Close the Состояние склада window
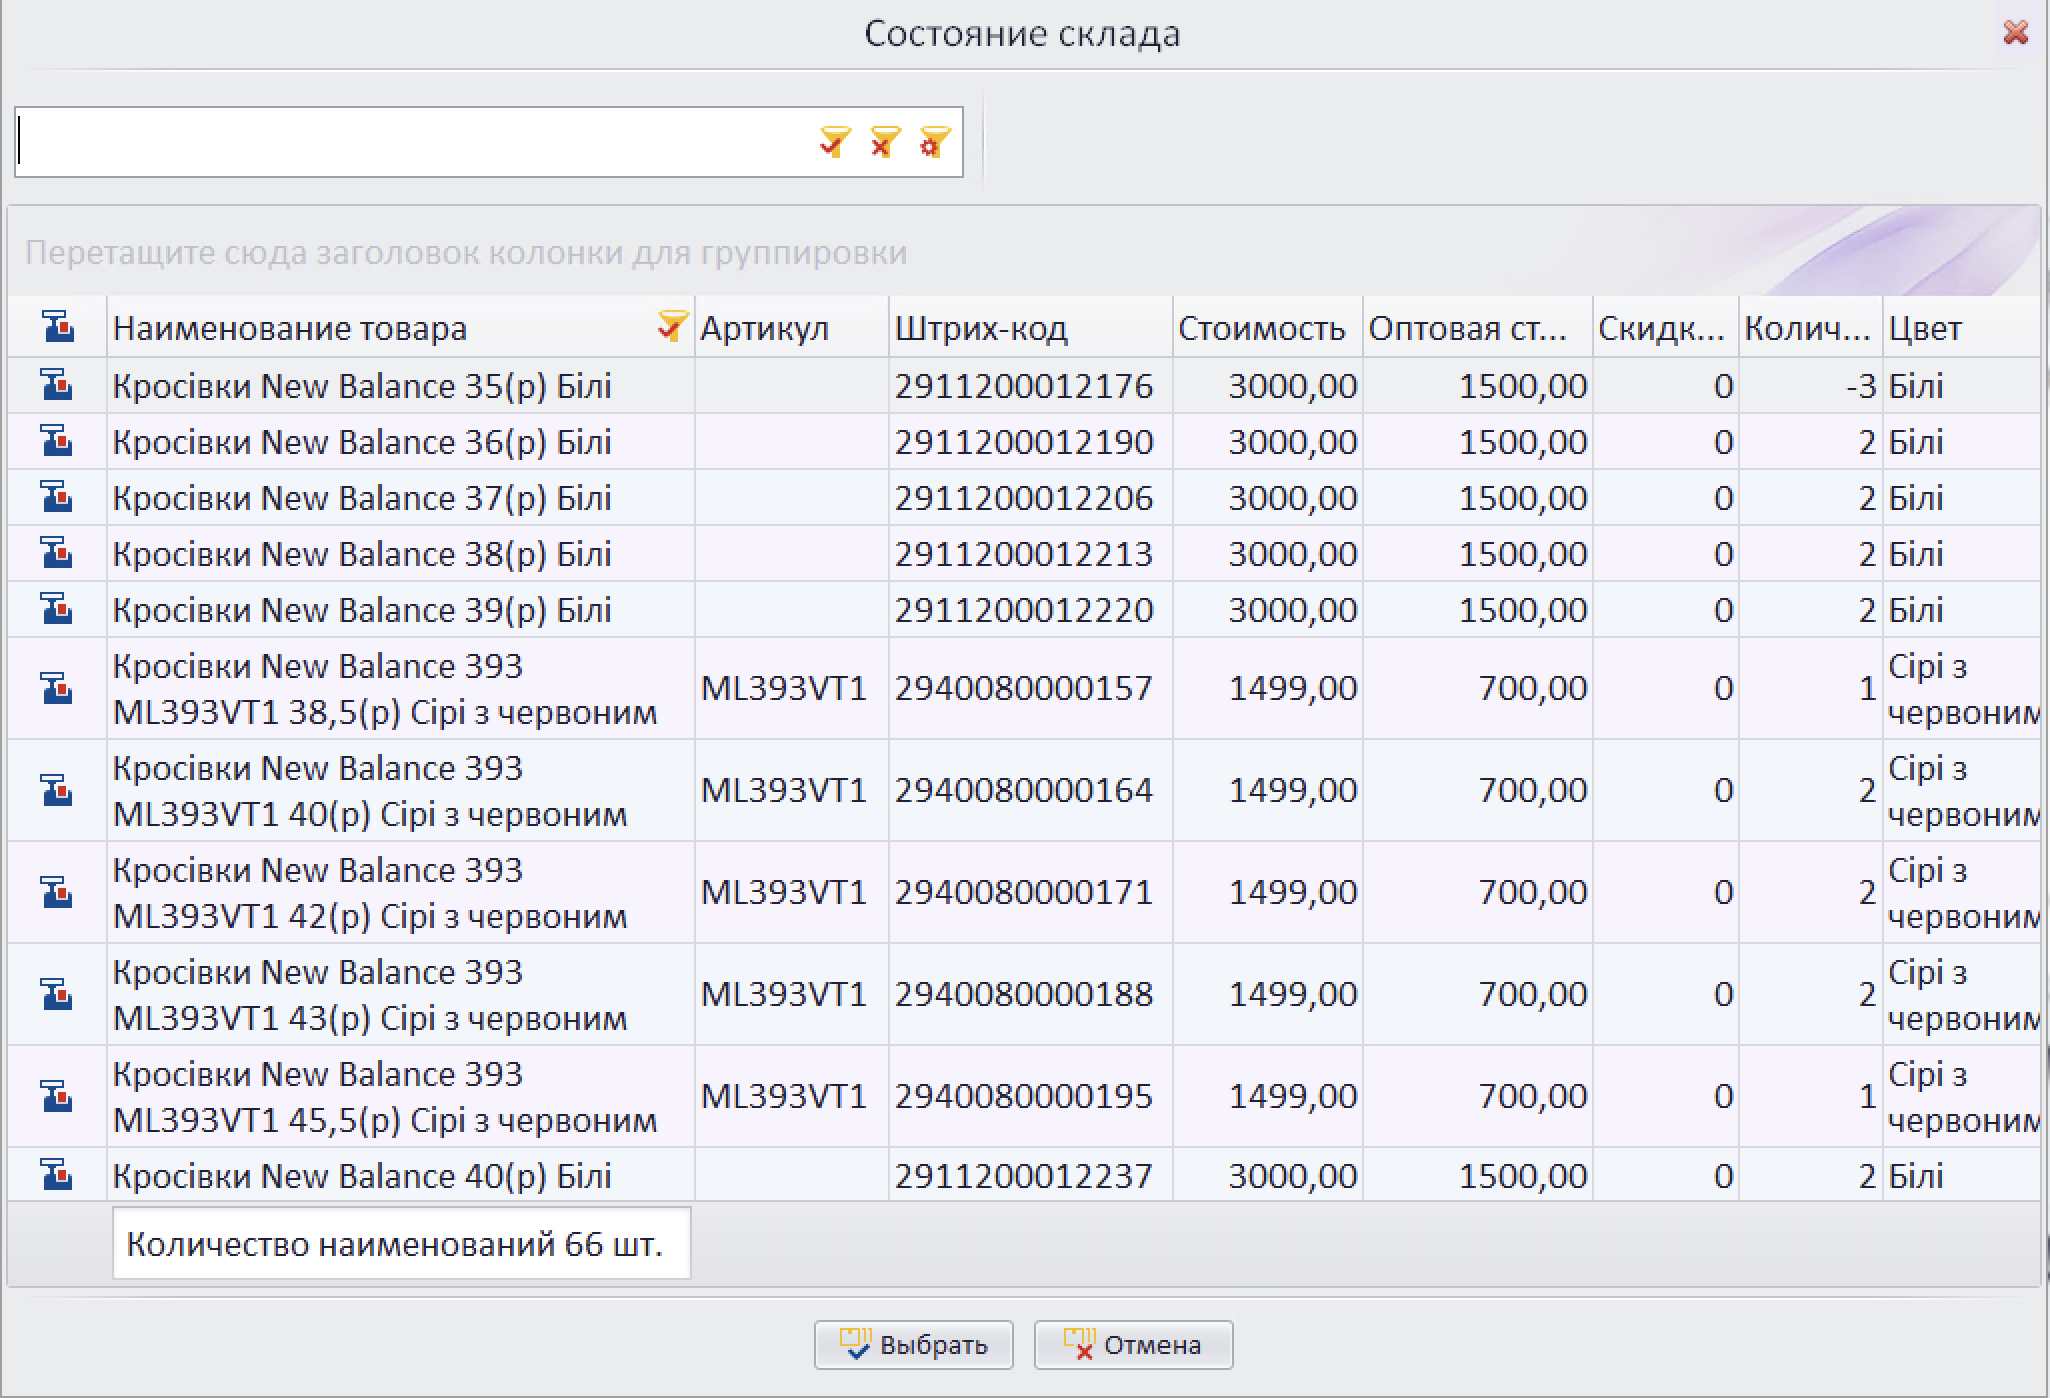Image resolution: width=2050 pixels, height=1398 pixels. [x=2016, y=33]
